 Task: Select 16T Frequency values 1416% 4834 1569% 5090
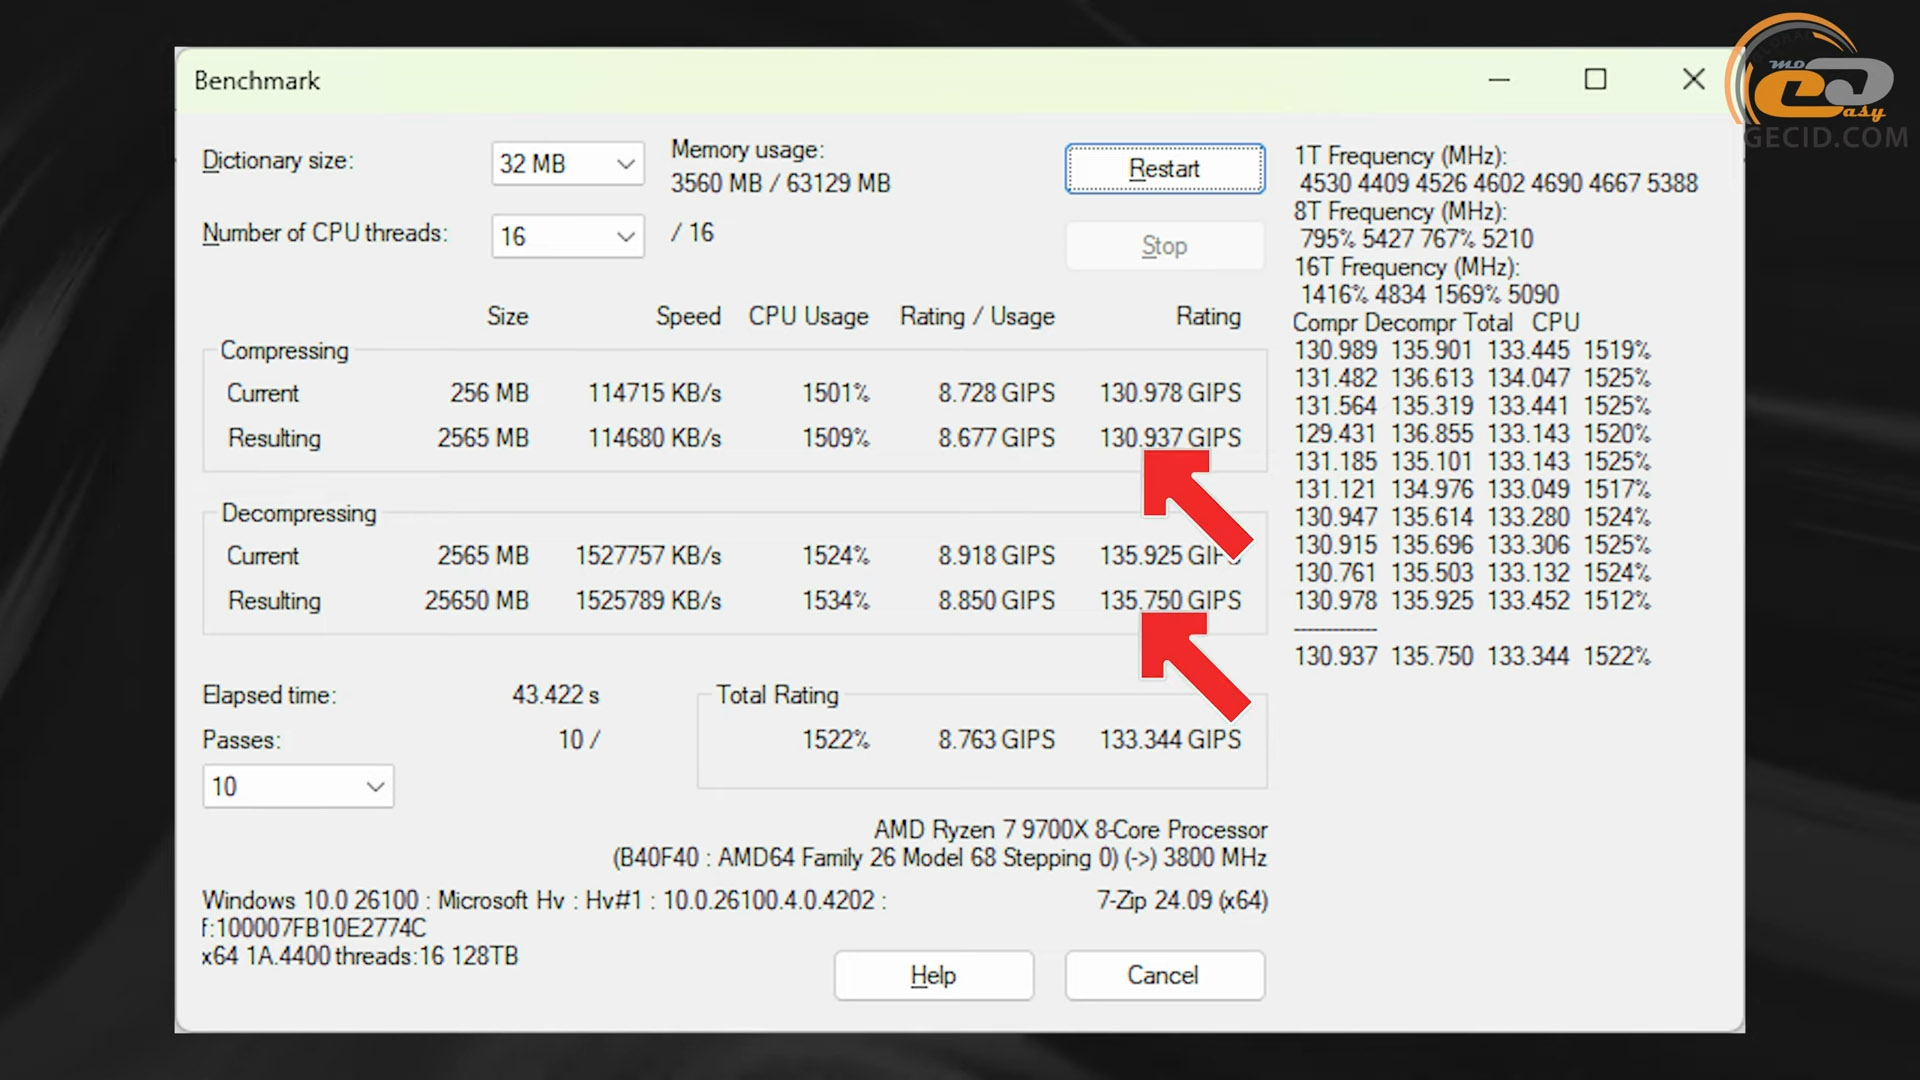[1429, 295]
